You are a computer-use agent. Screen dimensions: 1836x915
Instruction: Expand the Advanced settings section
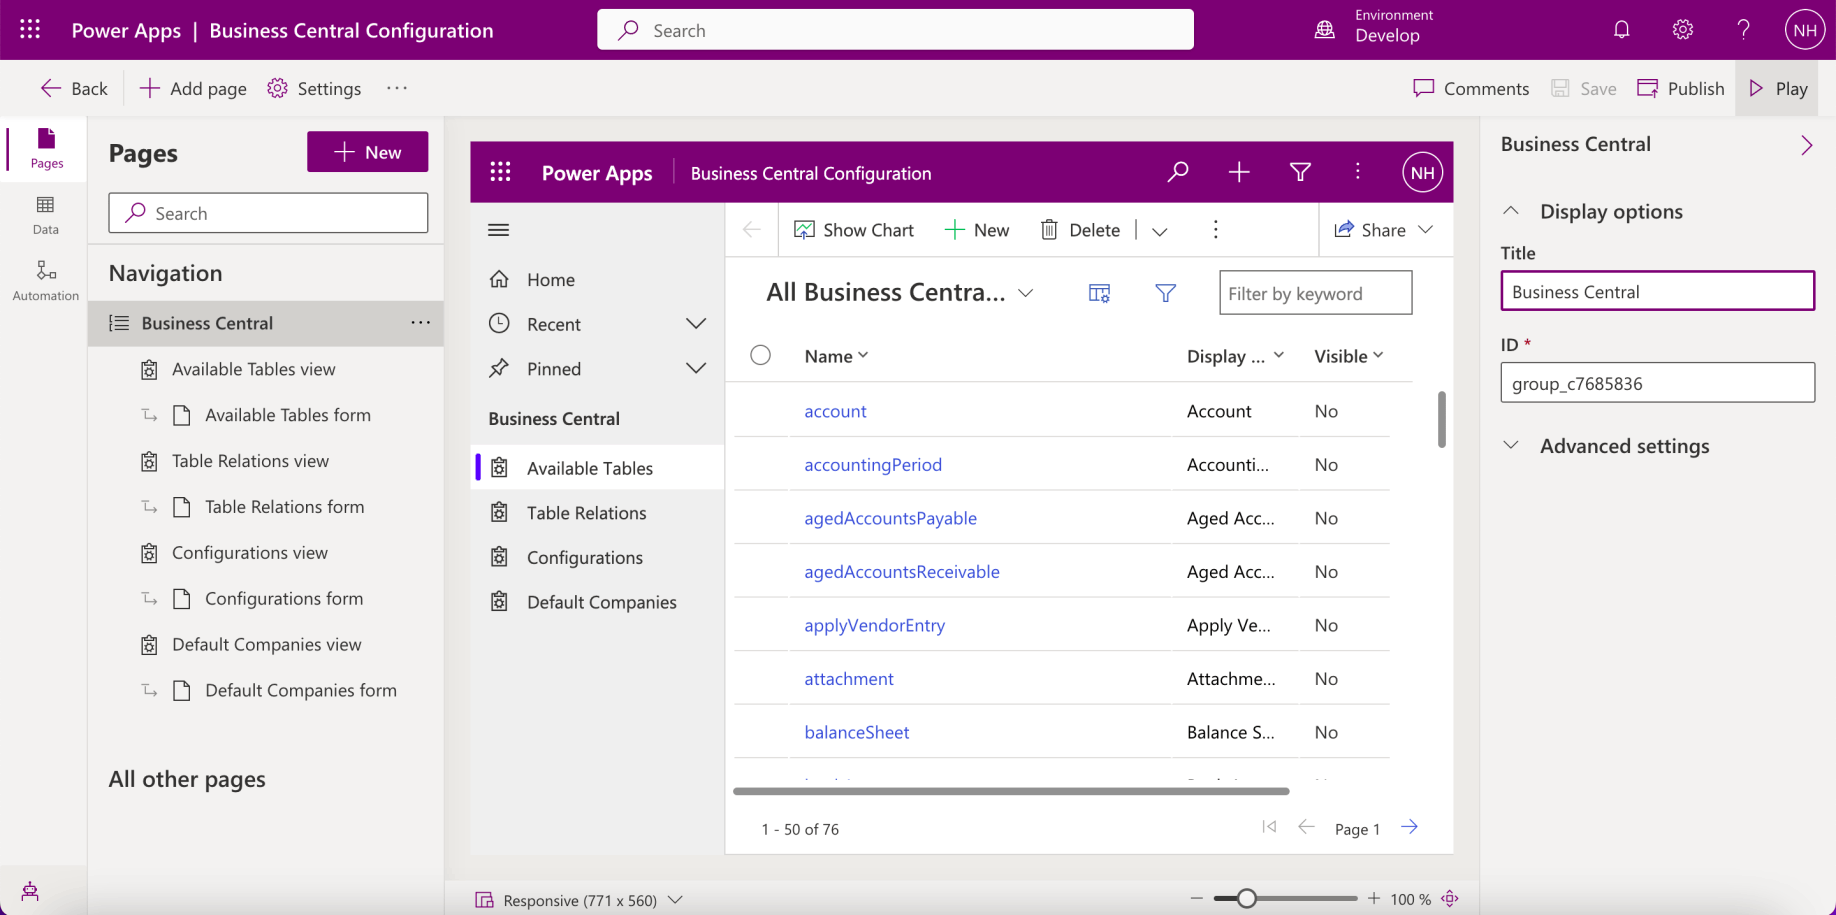coord(1511,446)
